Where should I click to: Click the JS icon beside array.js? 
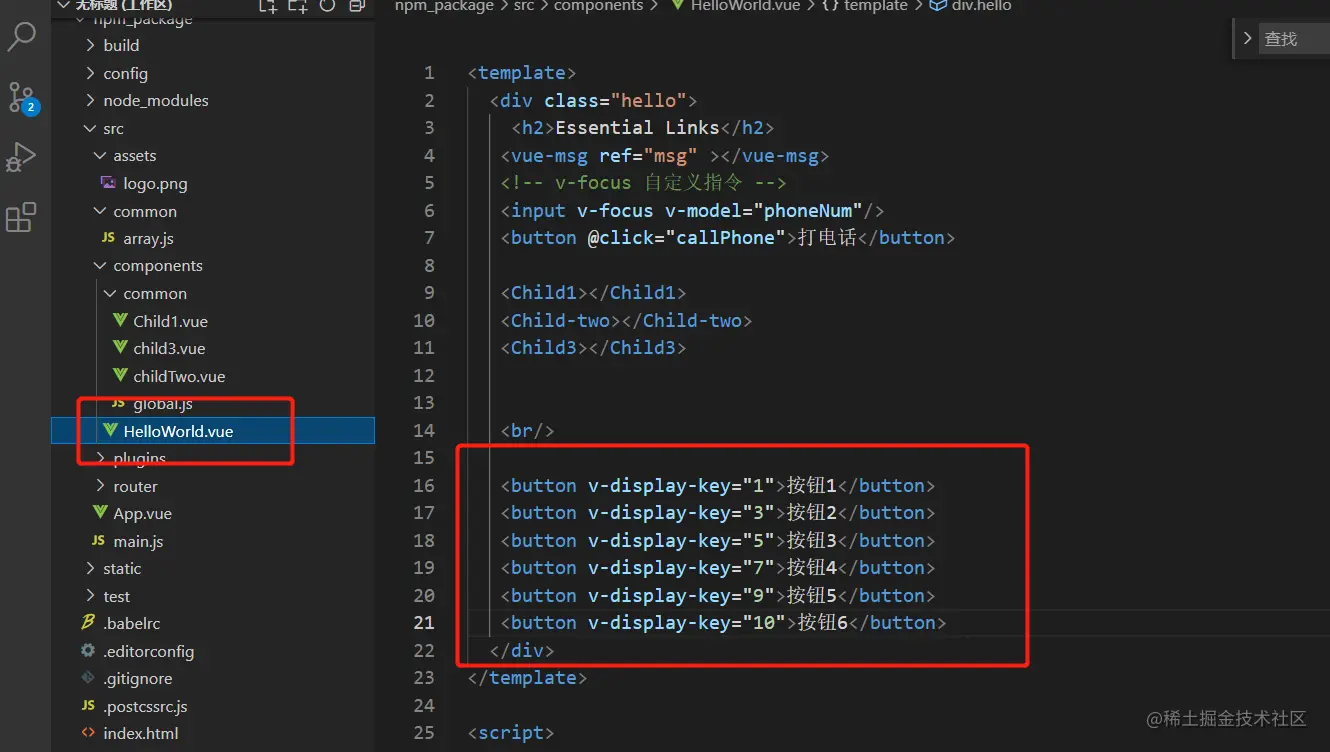(108, 238)
